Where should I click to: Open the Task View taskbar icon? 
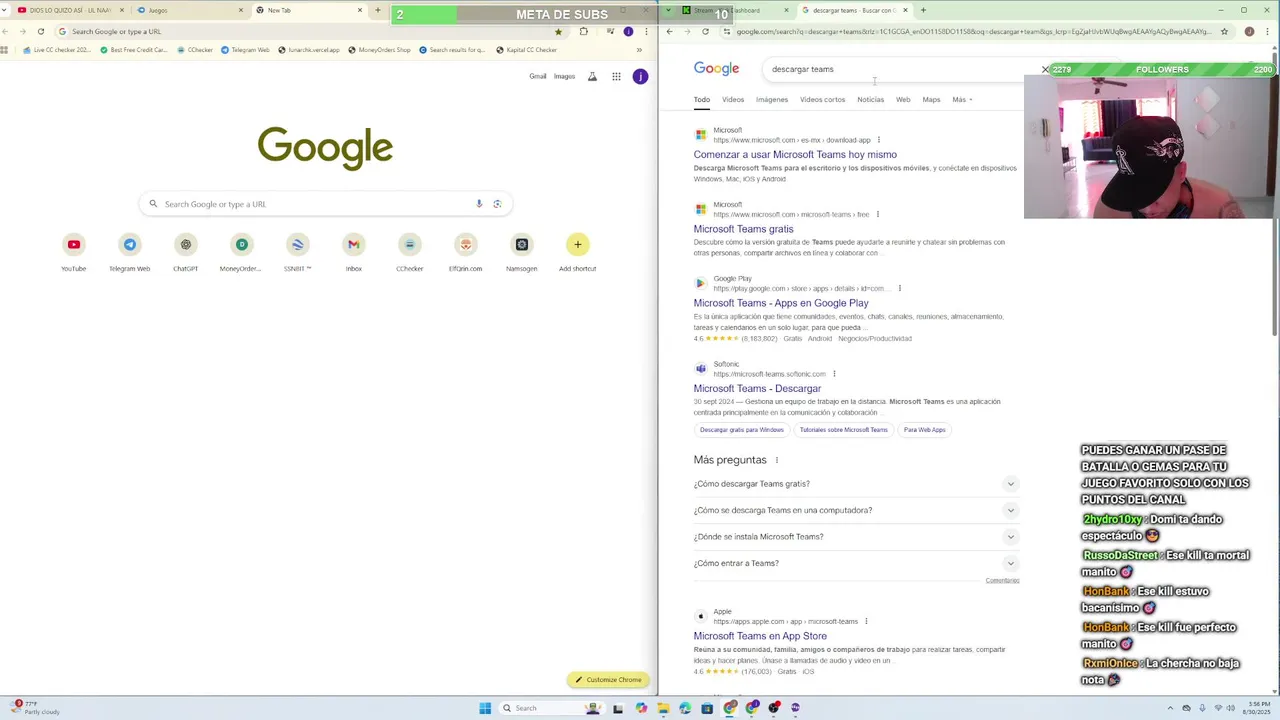point(618,708)
